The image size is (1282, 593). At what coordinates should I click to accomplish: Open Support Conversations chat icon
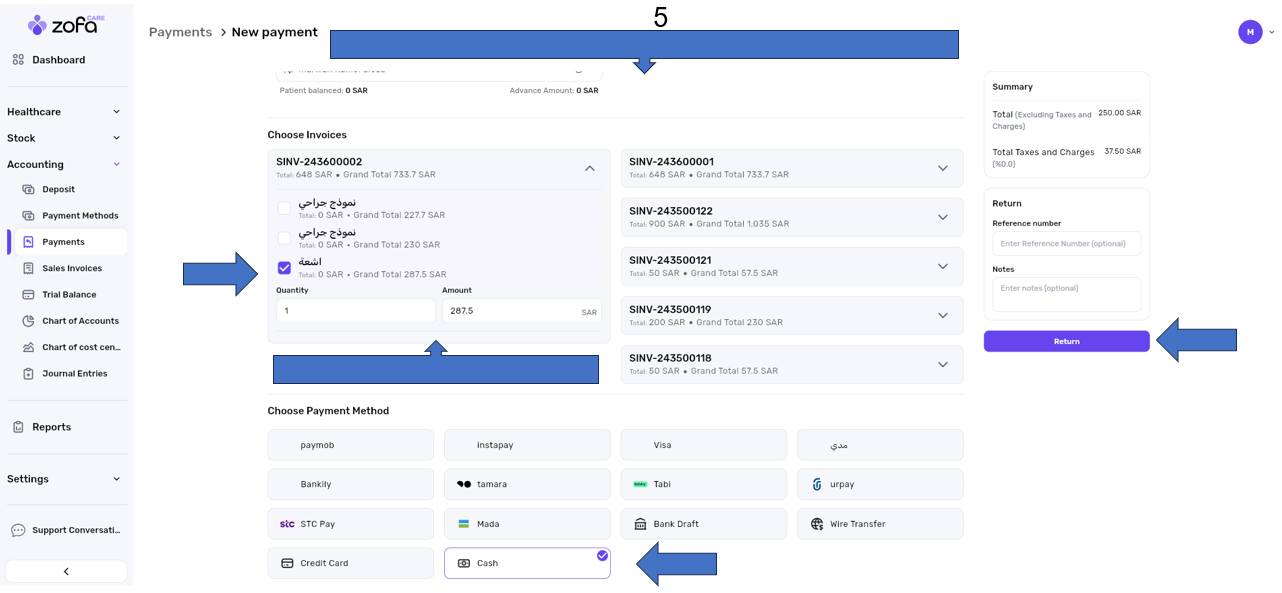coord(18,530)
